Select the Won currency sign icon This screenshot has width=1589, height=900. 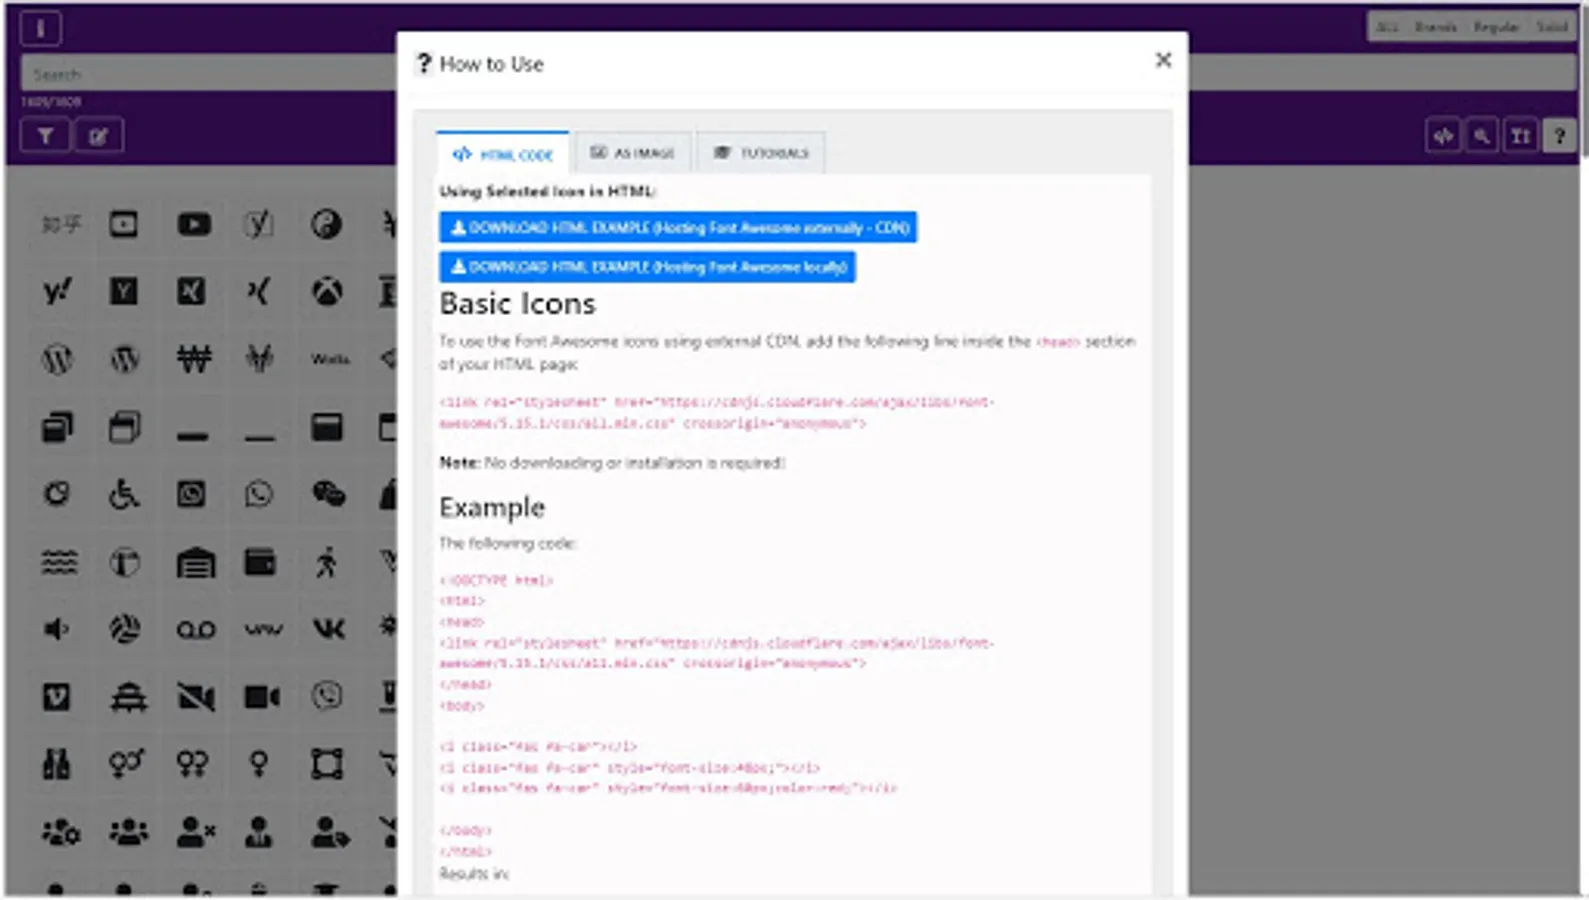[194, 358]
